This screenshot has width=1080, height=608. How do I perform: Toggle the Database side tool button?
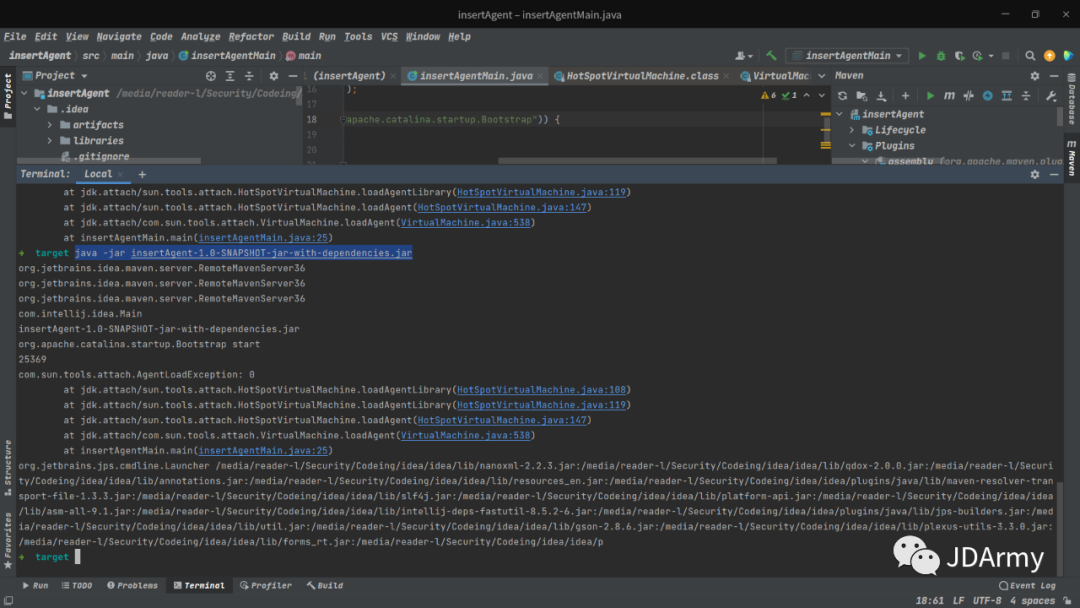pos(1072,99)
